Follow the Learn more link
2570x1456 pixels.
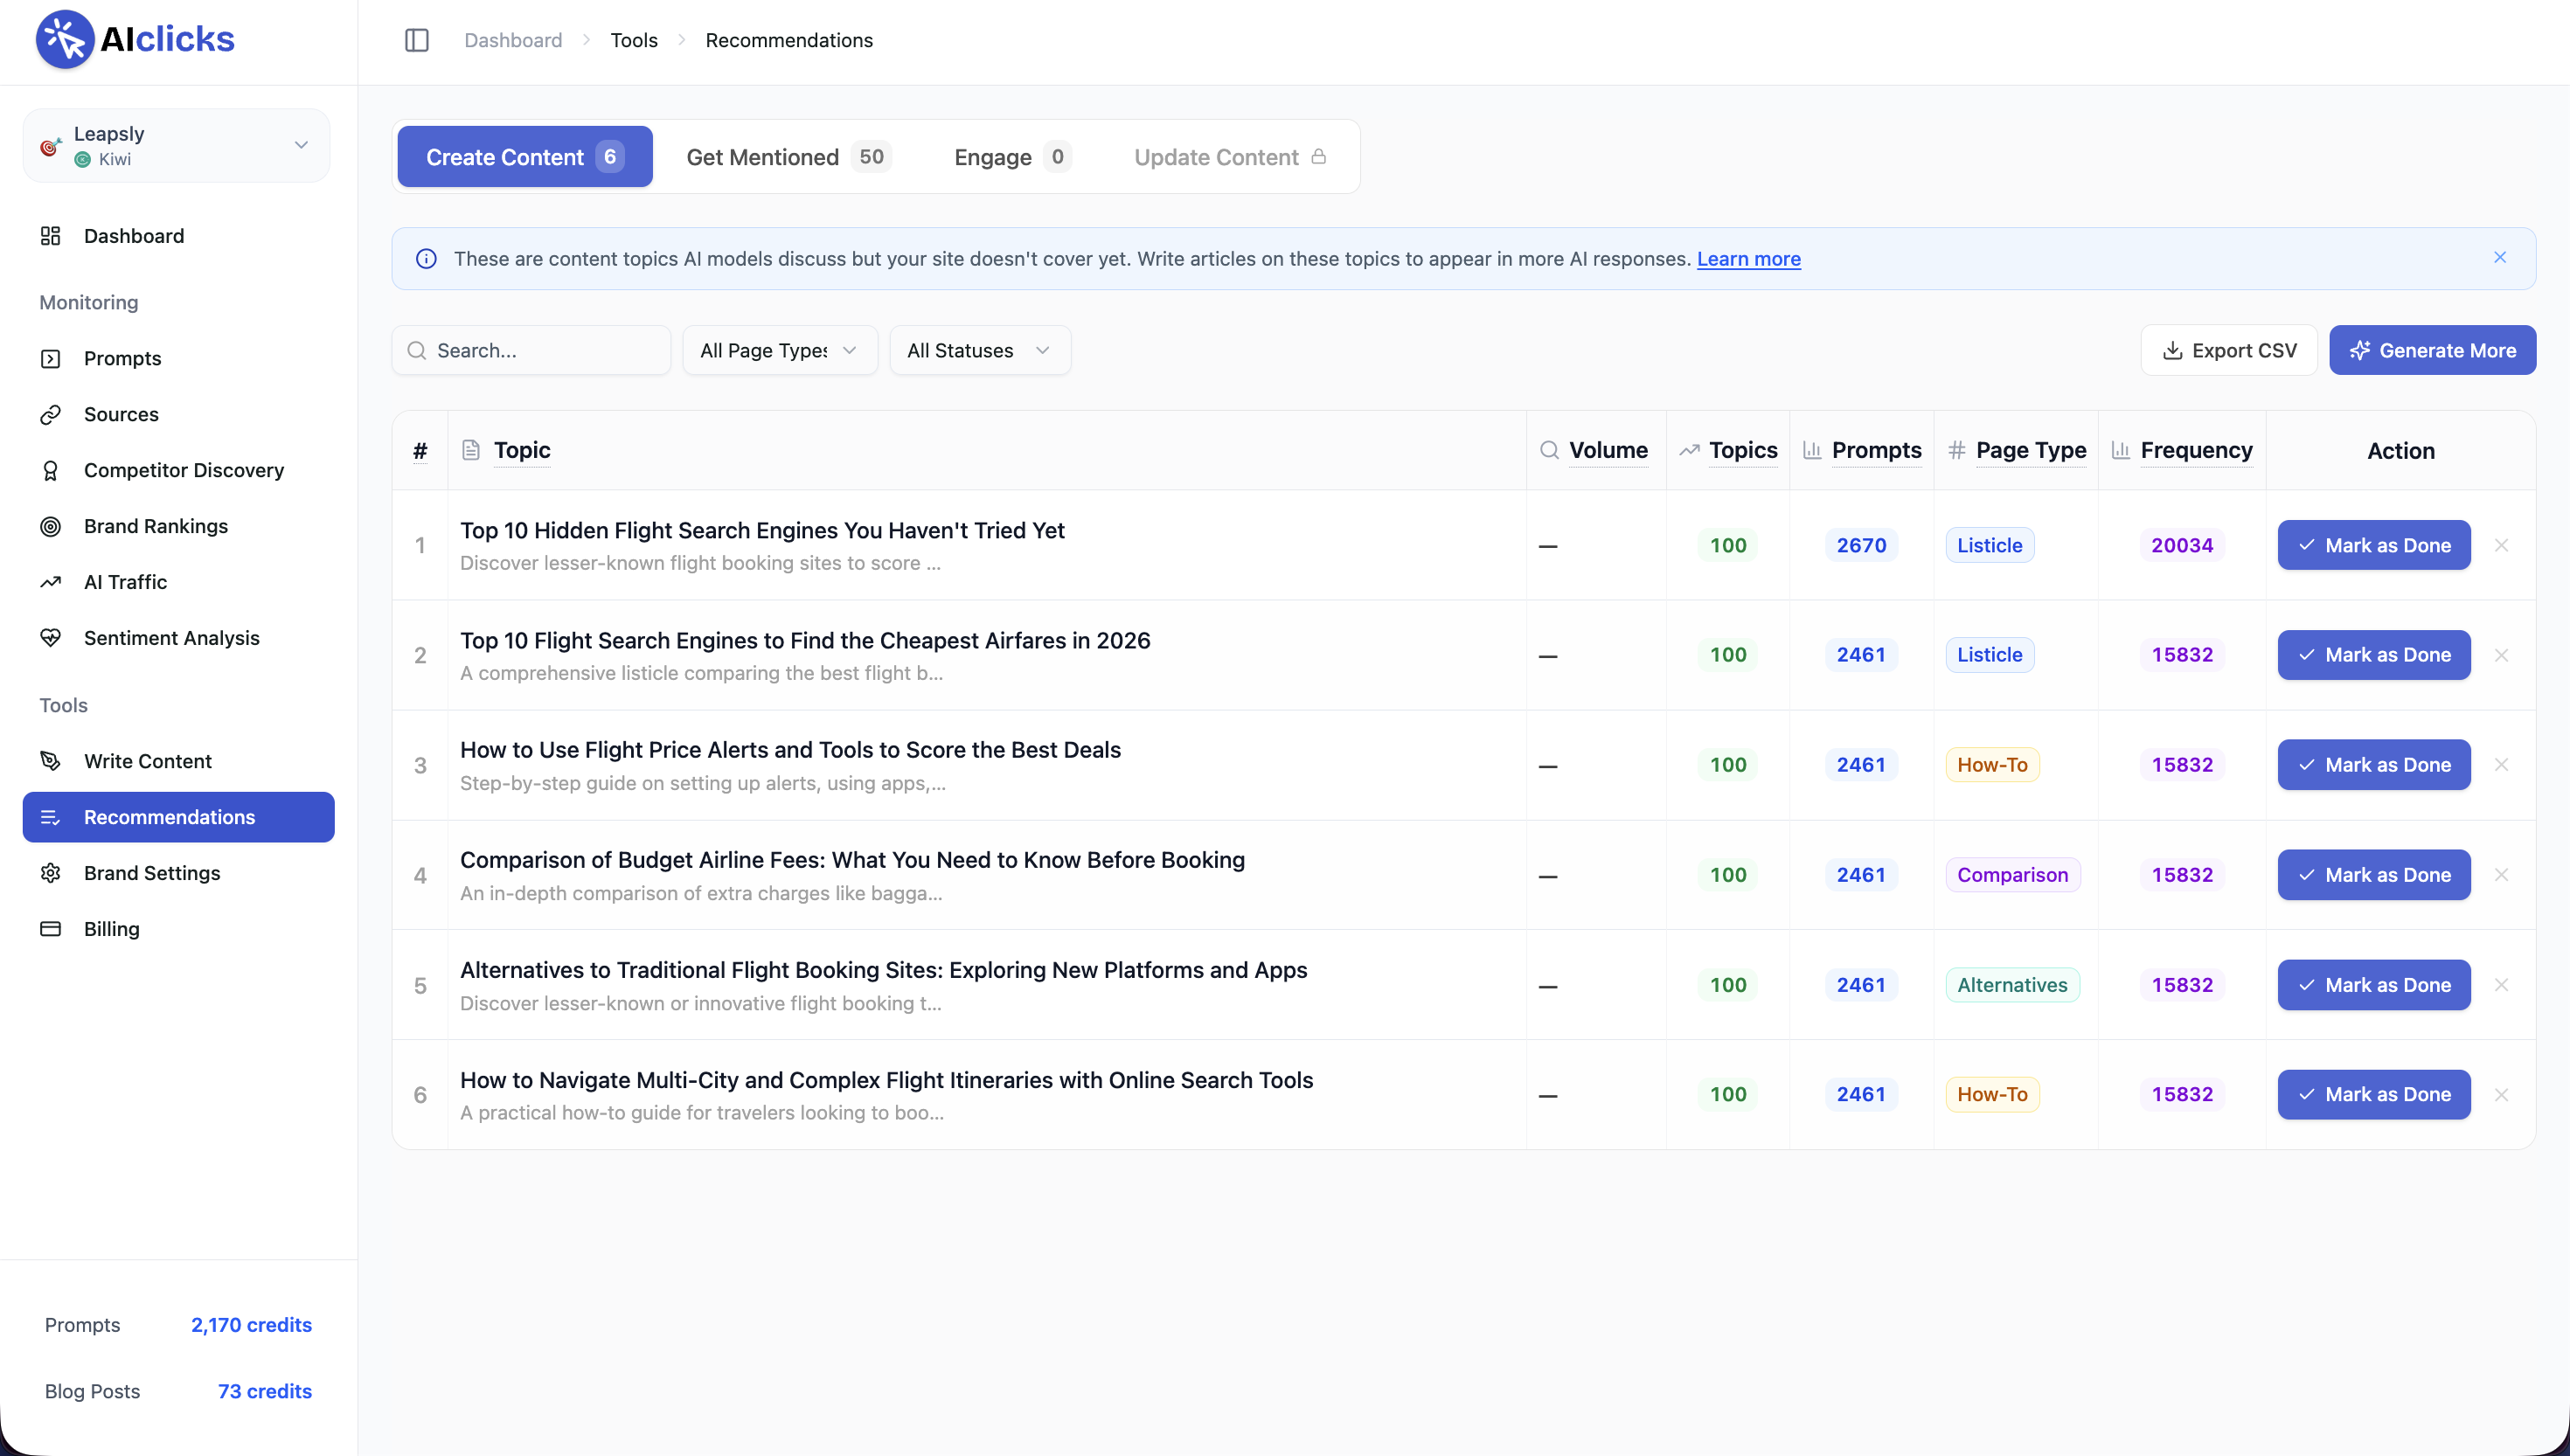[1748, 259]
